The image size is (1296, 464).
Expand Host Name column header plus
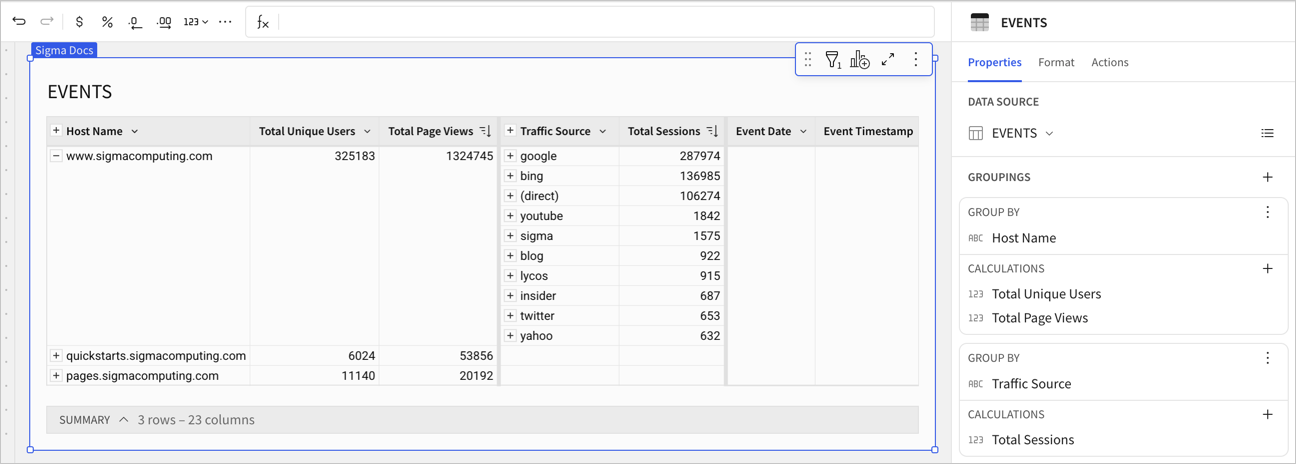pyautogui.click(x=56, y=131)
